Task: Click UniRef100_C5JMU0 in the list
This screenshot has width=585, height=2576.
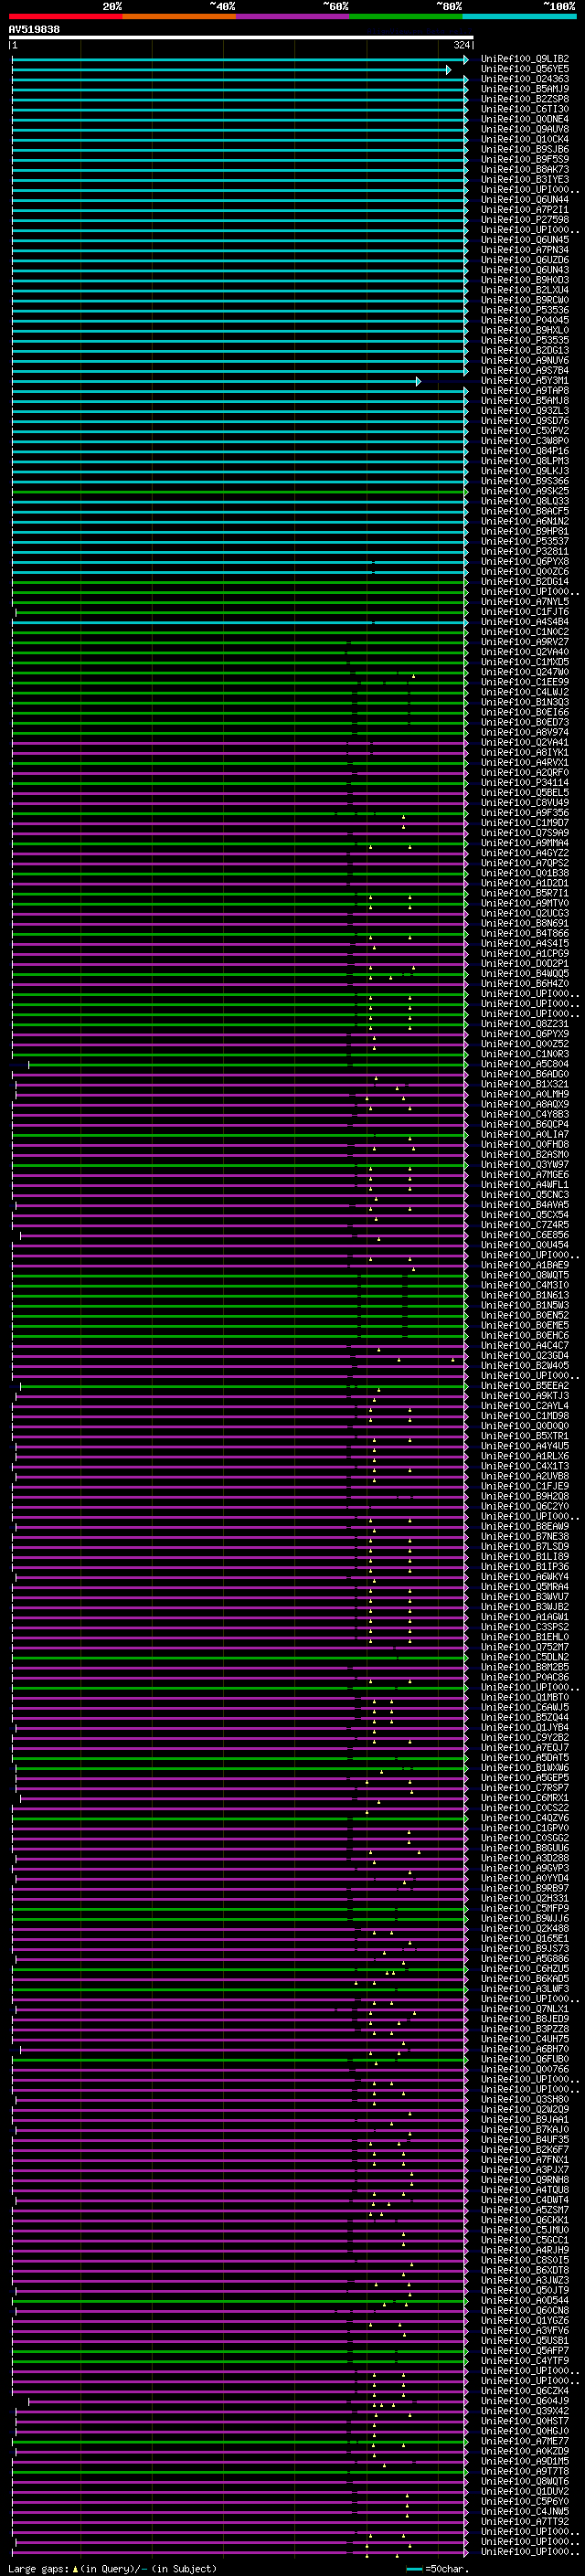Action: [525, 2229]
